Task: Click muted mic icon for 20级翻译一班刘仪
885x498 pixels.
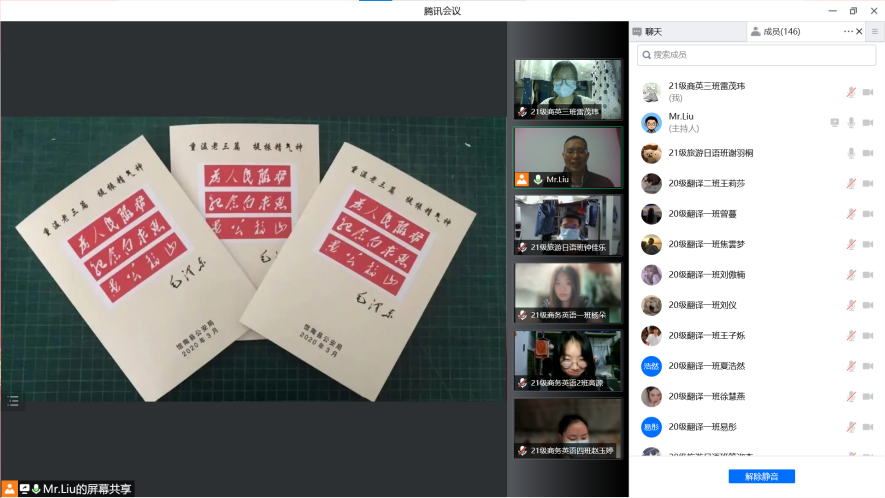Action: click(851, 306)
